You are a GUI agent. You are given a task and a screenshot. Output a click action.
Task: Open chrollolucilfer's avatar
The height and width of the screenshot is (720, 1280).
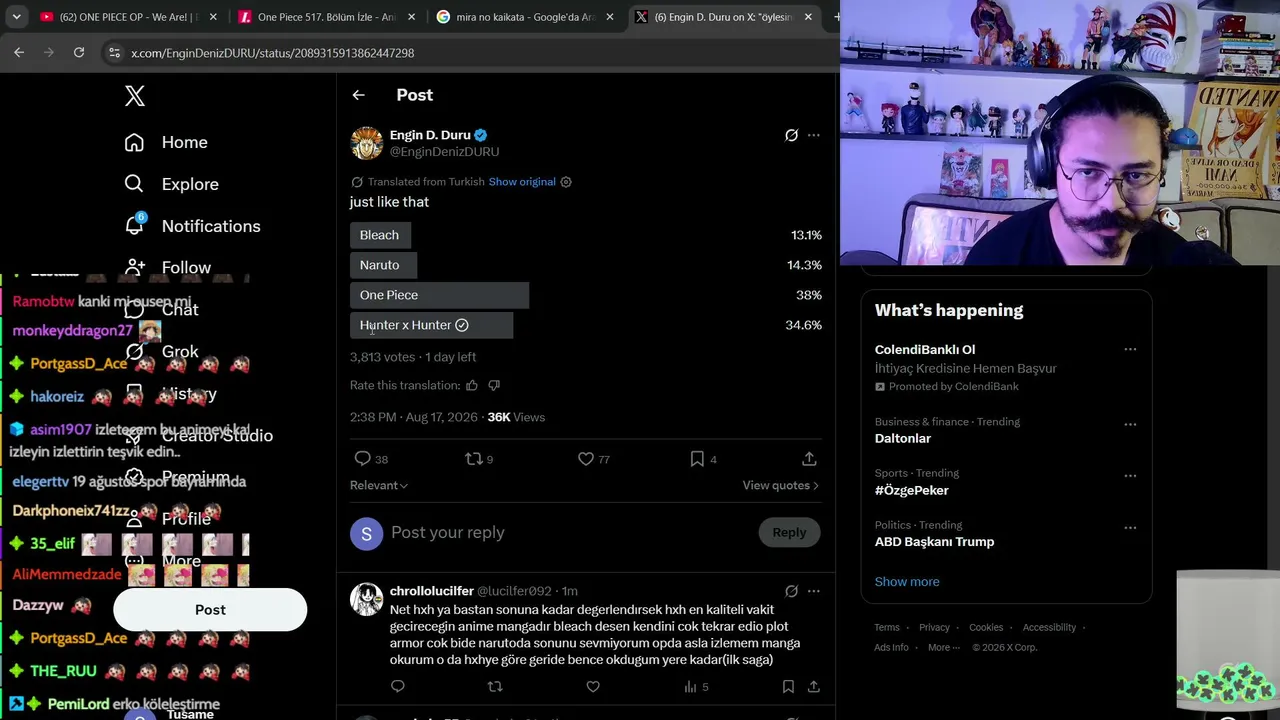click(x=367, y=599)
